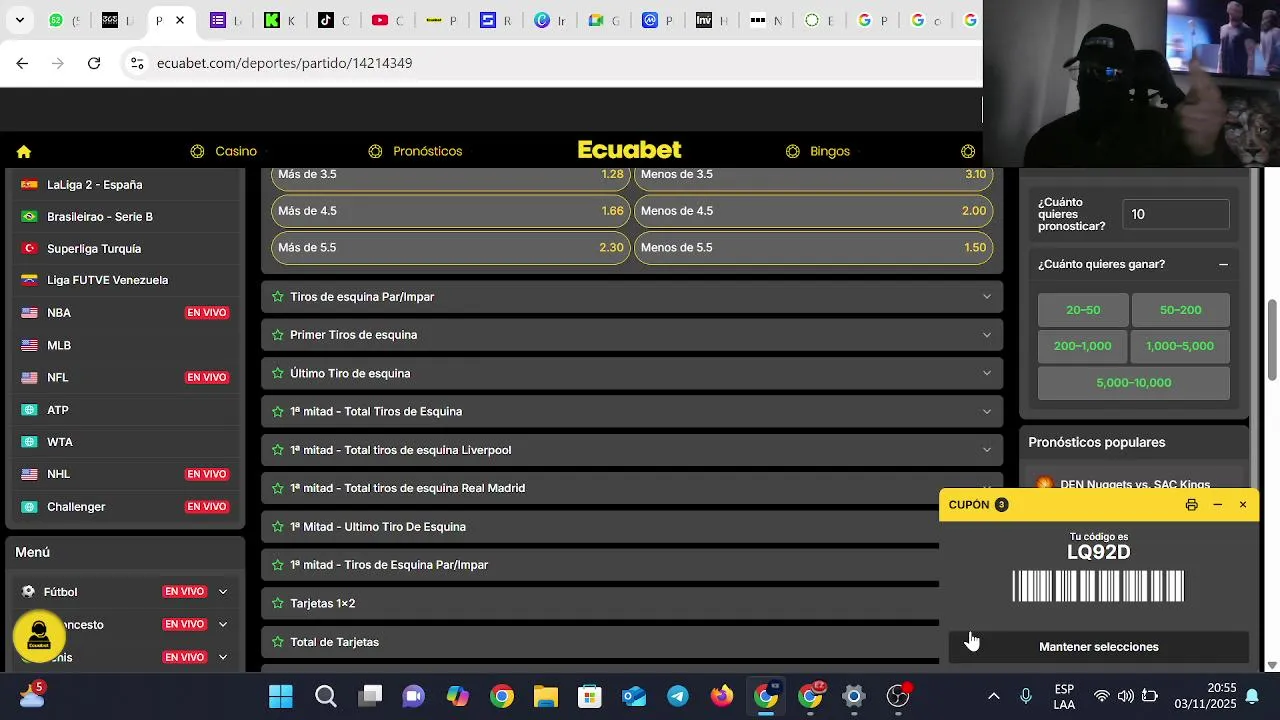Image resolution: width=1280 pixels, height=720 pixels.
Task: Expand 1ª mitad - Total Tiros de Esquina chevron
Action: coord(987,411)
